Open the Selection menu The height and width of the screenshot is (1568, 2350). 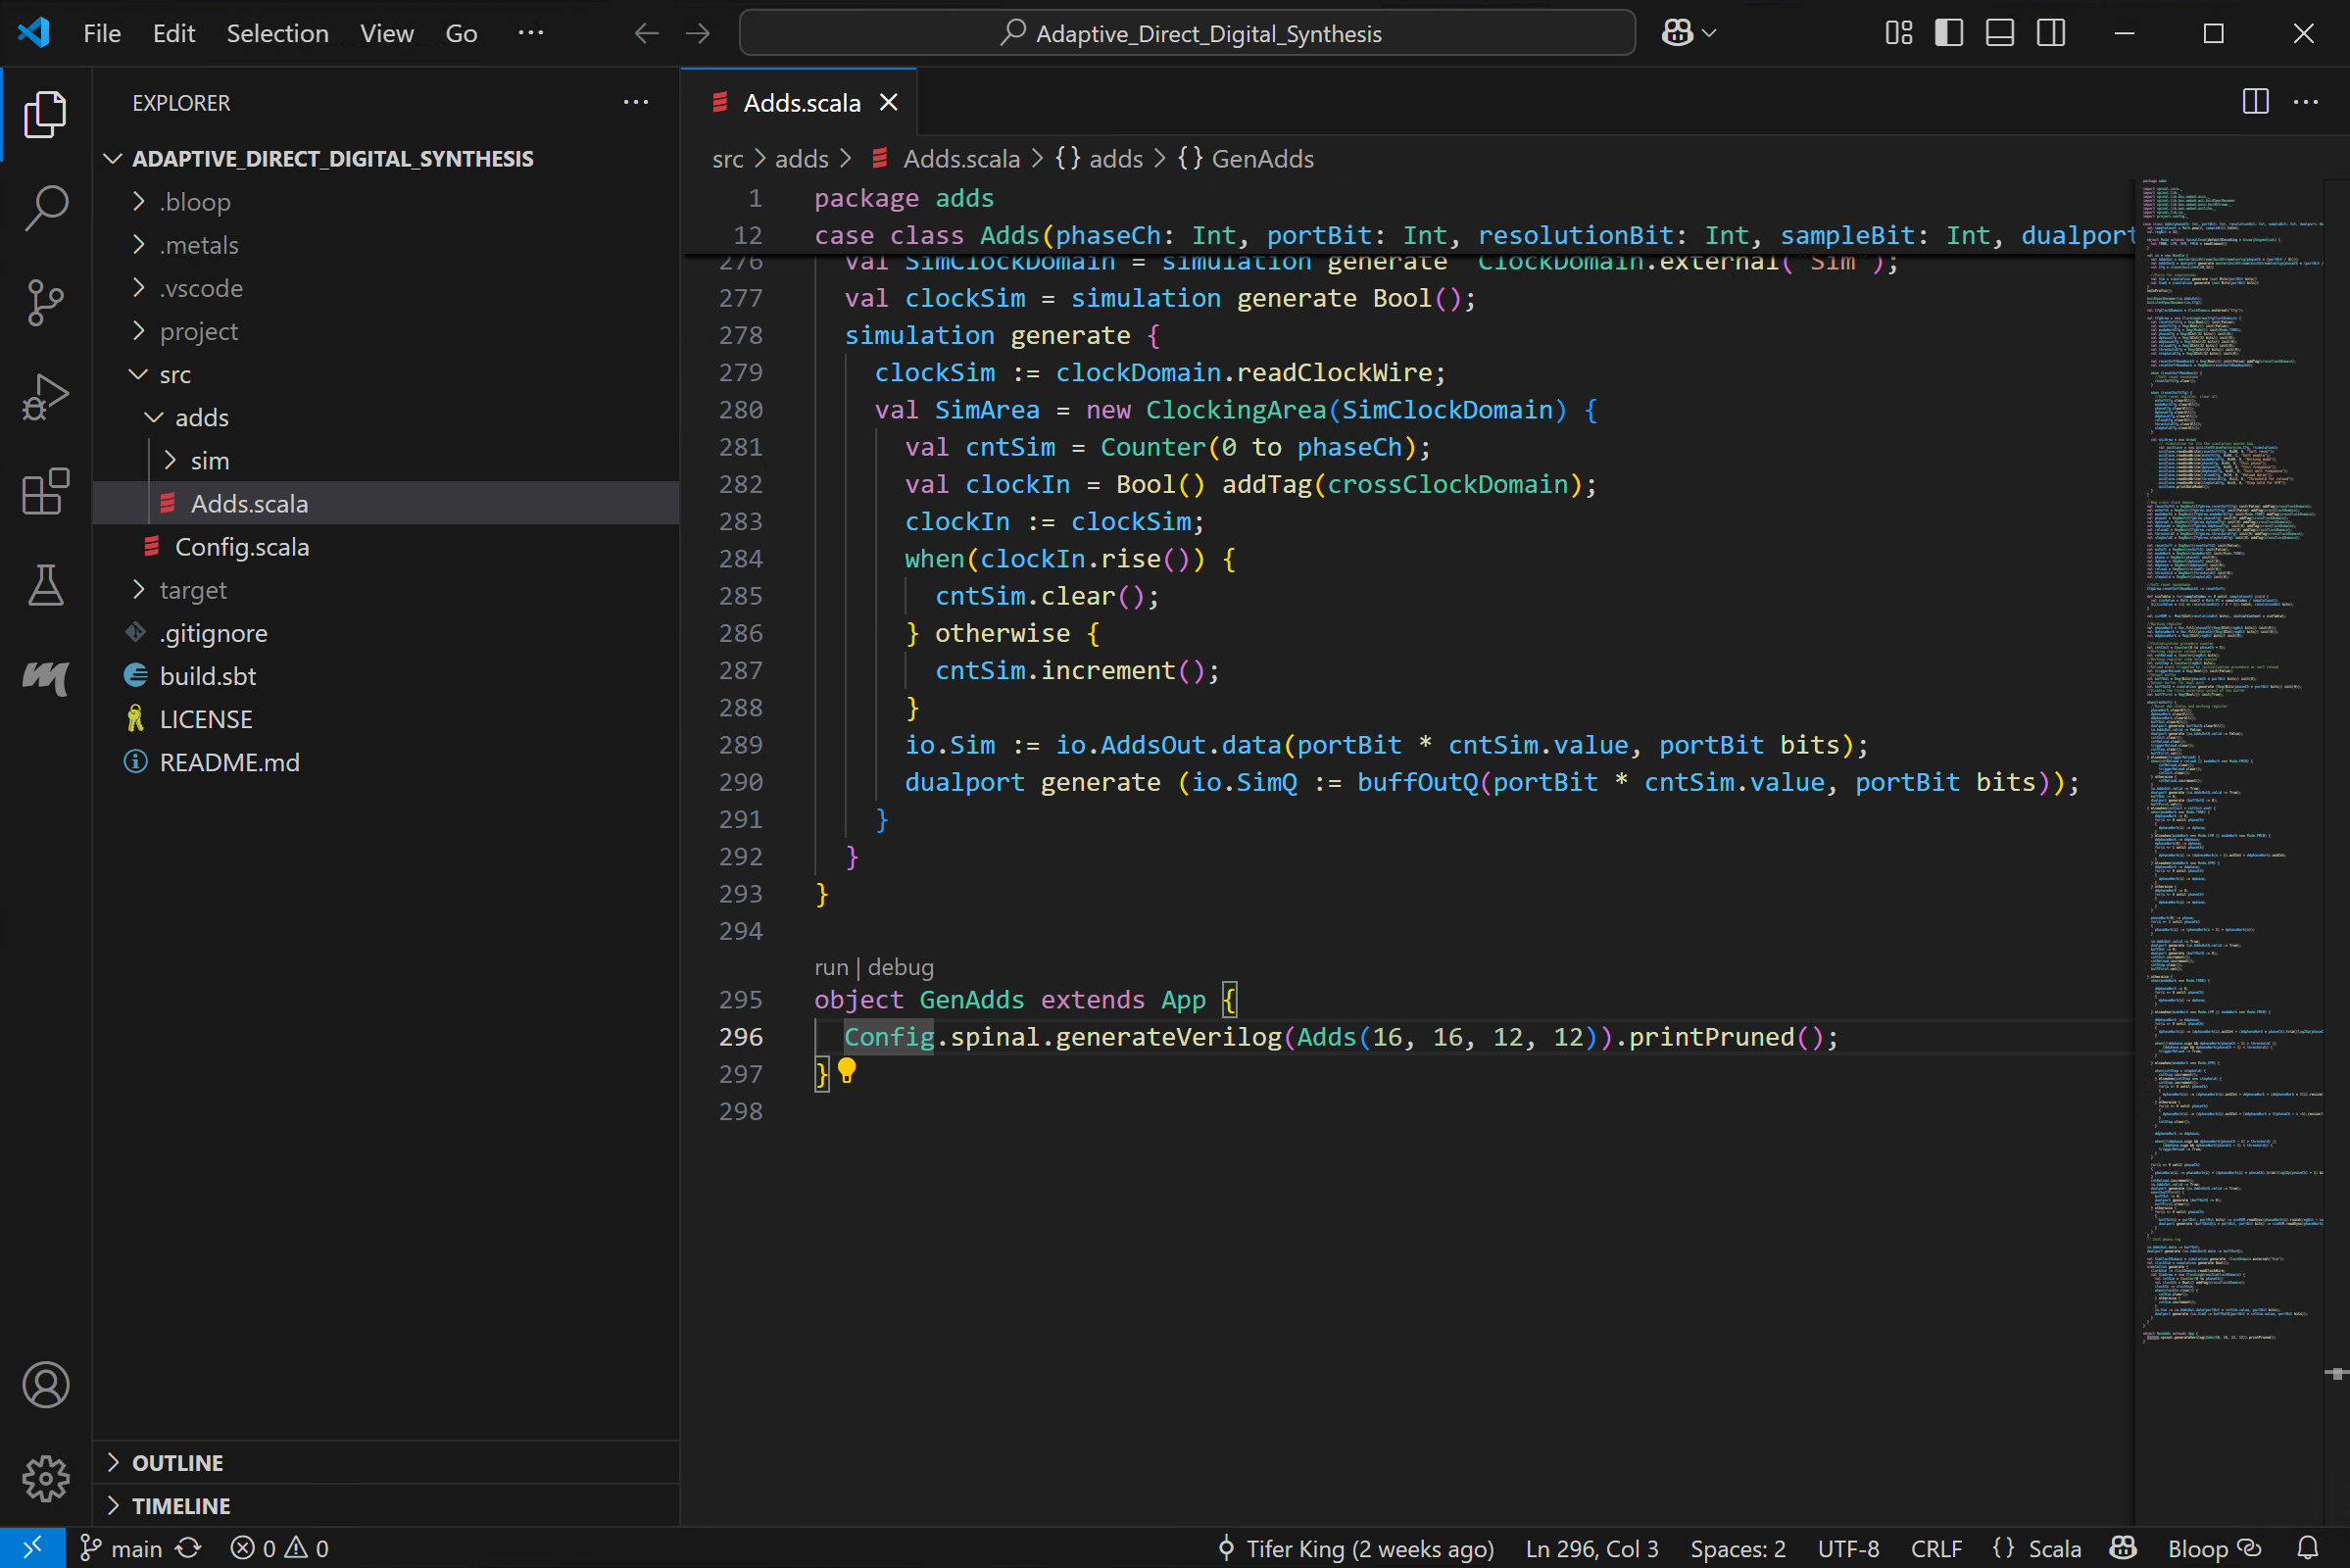[277, 33]
